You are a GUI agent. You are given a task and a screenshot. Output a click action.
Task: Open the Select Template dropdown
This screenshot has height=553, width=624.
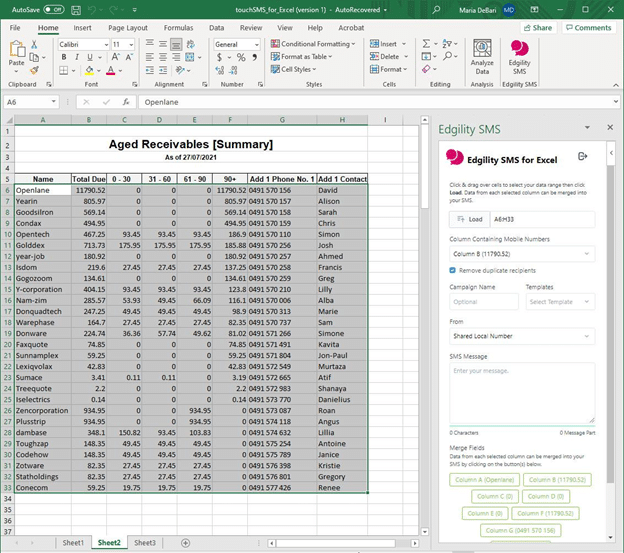click(559, 301)
